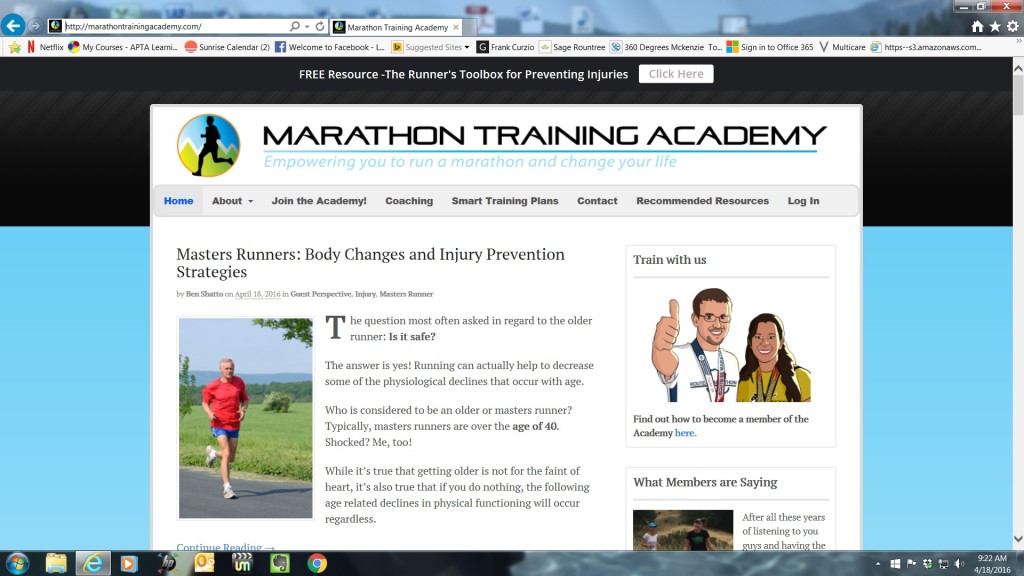Image resolution: width=1024 pixels, height=576 pixels.
Task: Open the Masters Runners article title
Action: (x=370, y=263)
